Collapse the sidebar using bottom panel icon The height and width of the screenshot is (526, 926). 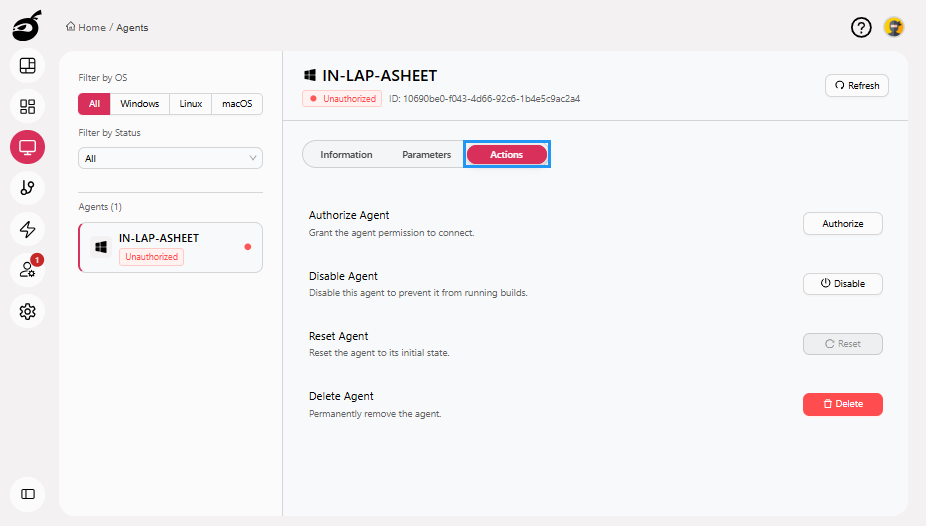(28, 494)
